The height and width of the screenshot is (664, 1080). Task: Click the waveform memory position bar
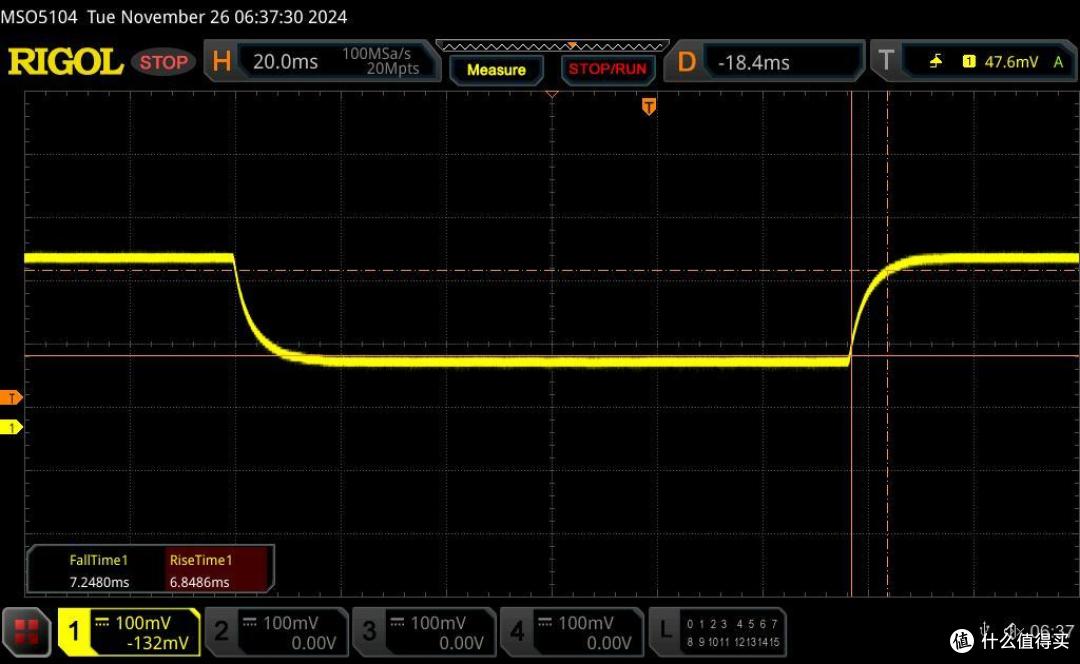552,46
